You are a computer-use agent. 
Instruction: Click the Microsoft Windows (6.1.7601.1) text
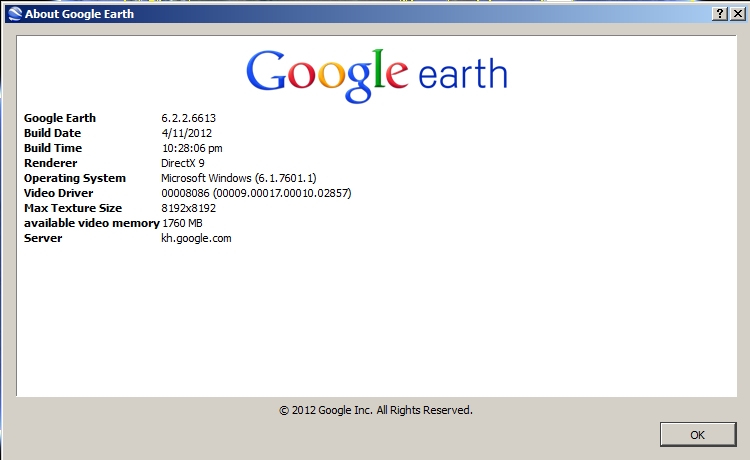coord(239,178)
